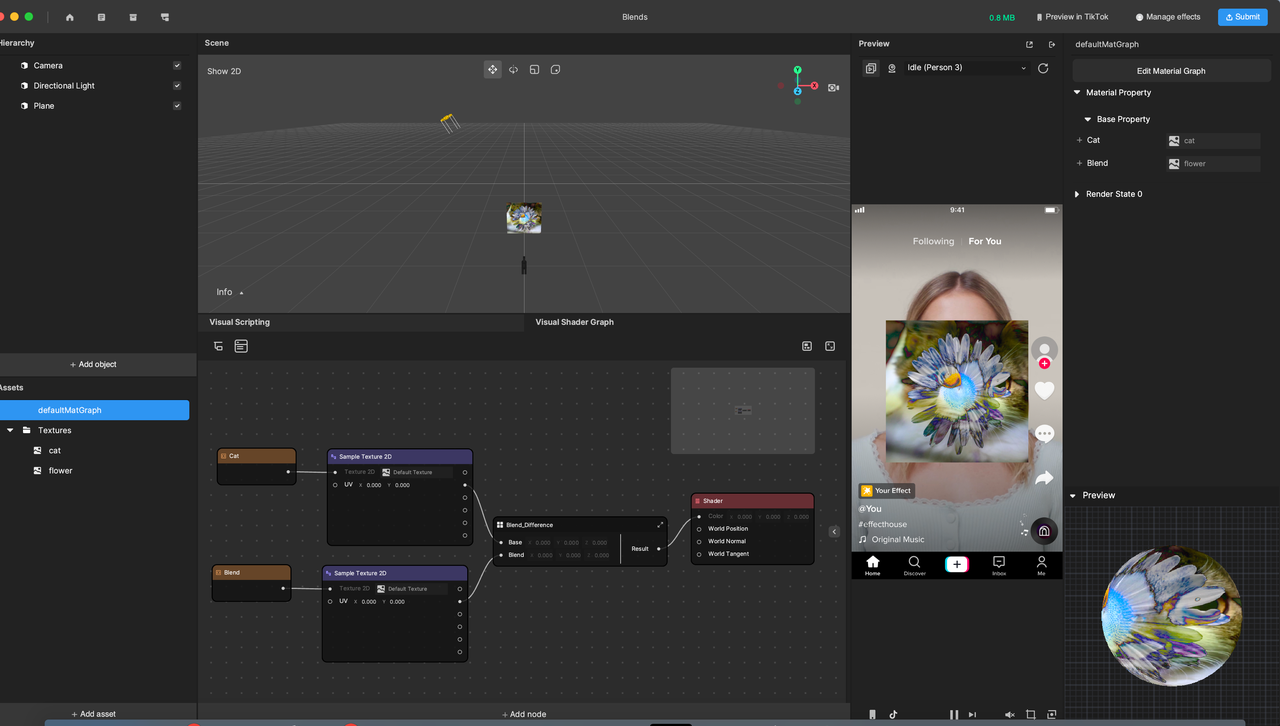
Task: Select the Scale transform tool in Scene
Action: click(534, 69)
